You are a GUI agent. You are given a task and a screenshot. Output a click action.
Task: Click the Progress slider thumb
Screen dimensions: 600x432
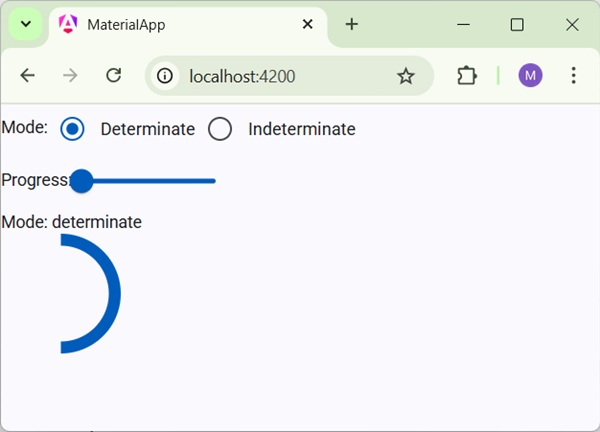tap(81, 181)
